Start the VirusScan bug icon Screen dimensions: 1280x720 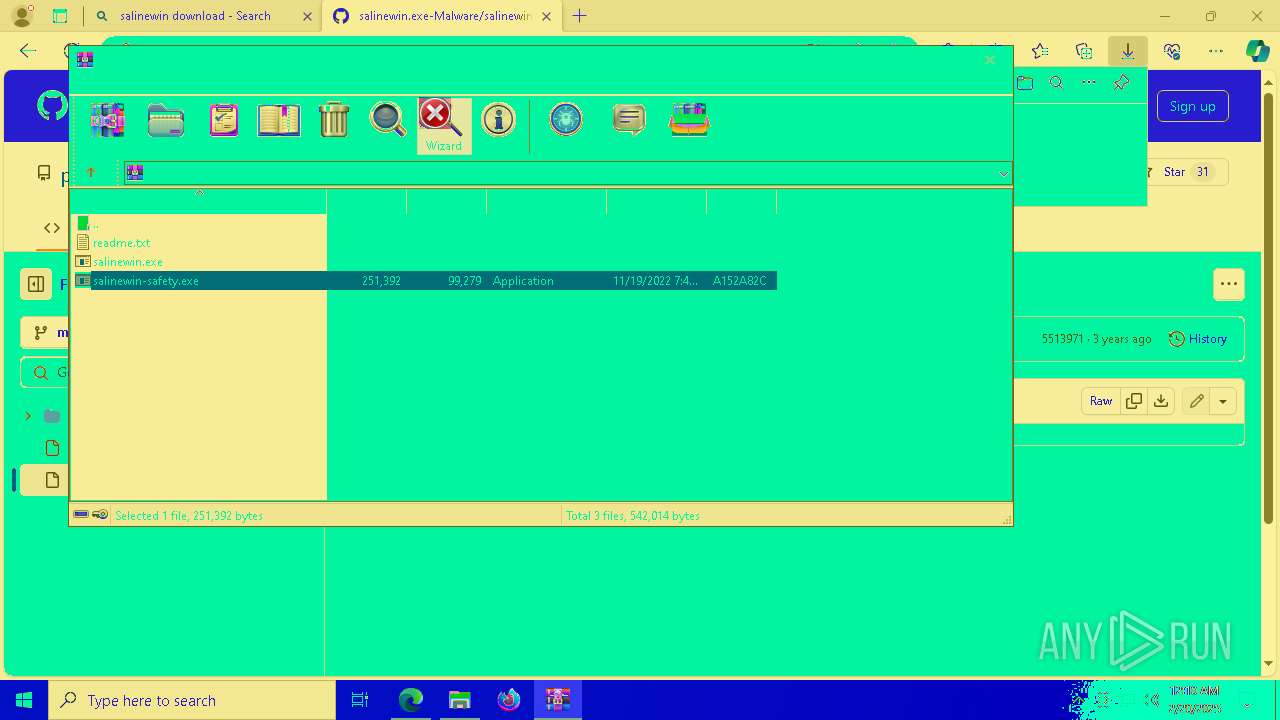point(566,119)
